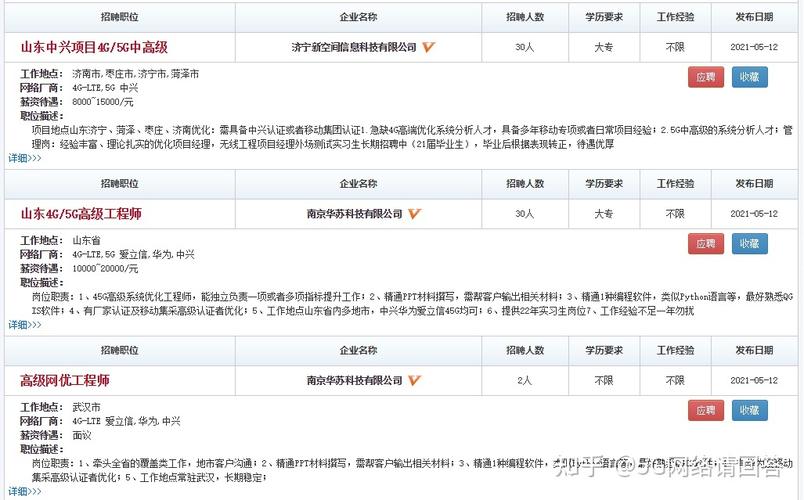Click date 2021-05-12 in the 高级网优工程师 row
This screenshot has height=500, width=804.
point(754,381)
